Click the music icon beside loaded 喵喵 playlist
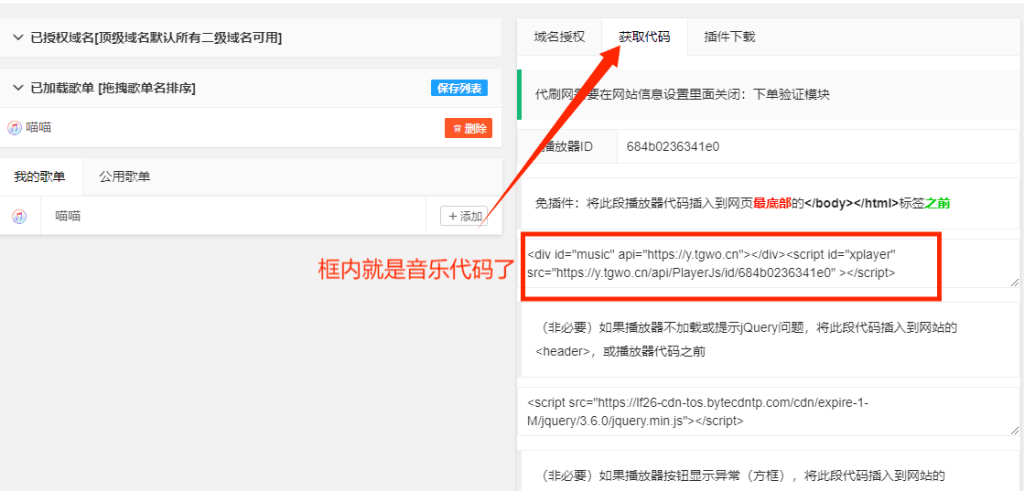 (14, 128)
